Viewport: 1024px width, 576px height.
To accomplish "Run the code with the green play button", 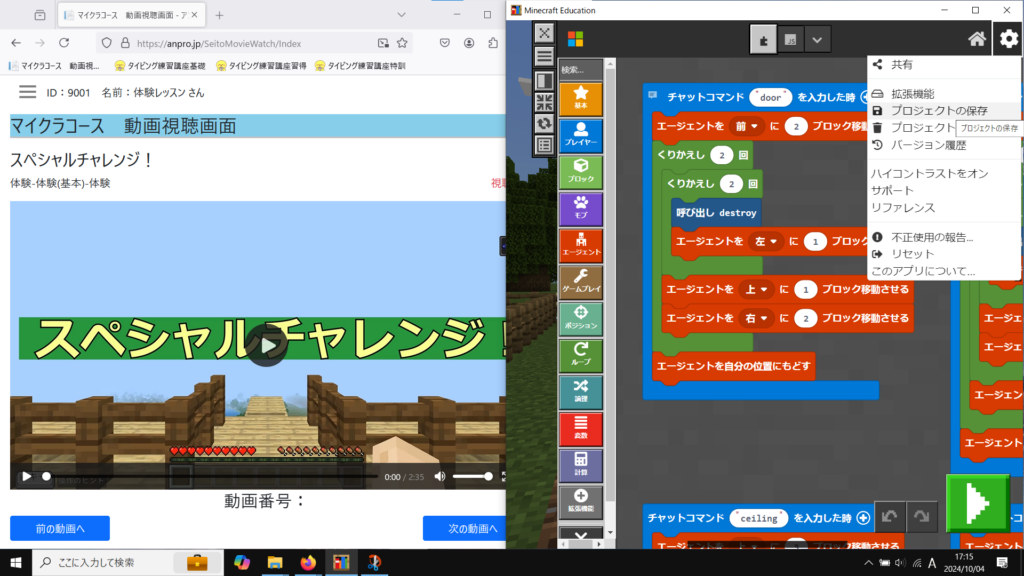I will click(977, 504).
